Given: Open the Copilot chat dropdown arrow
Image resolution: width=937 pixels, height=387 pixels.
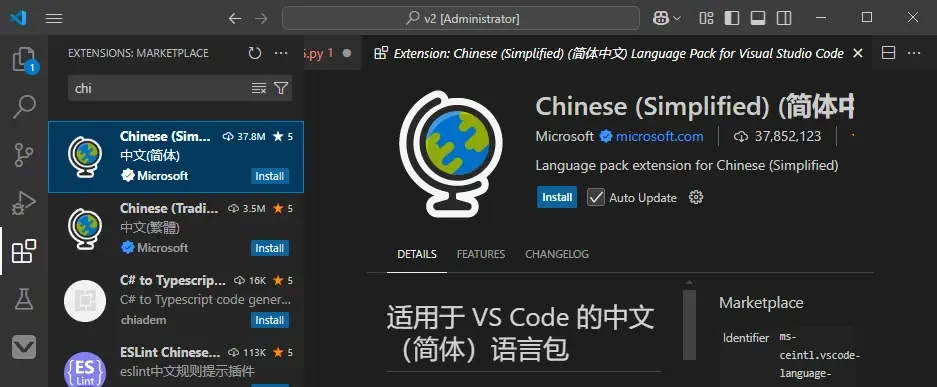Looking at the screenshot, I should coord(677,19).
